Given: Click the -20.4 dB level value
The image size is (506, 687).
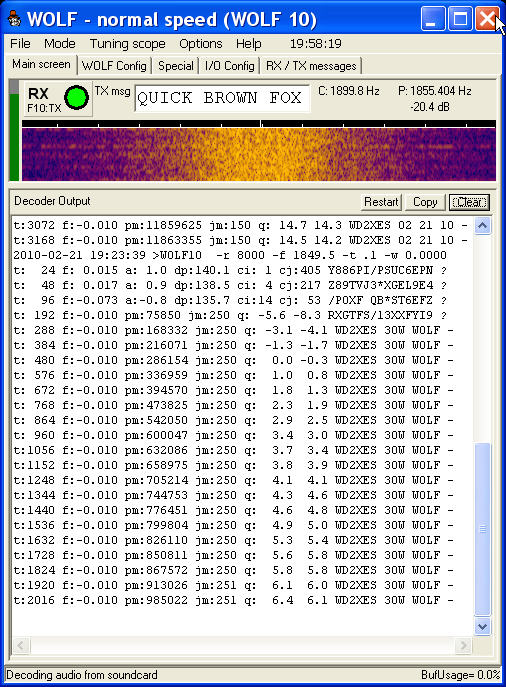Looking at the screenshot, I should 430,107.
